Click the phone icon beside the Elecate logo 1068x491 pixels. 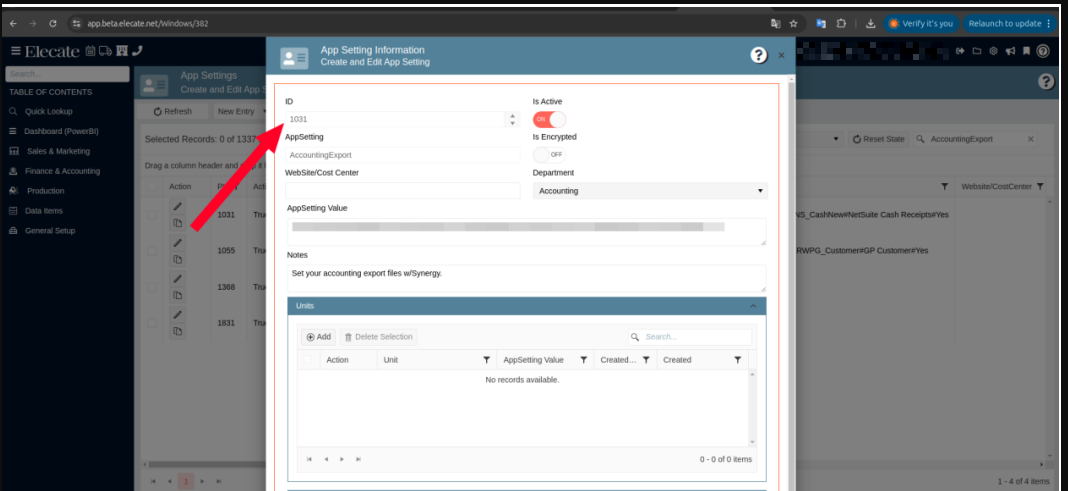pyautogui.click(x=137, y=51)
